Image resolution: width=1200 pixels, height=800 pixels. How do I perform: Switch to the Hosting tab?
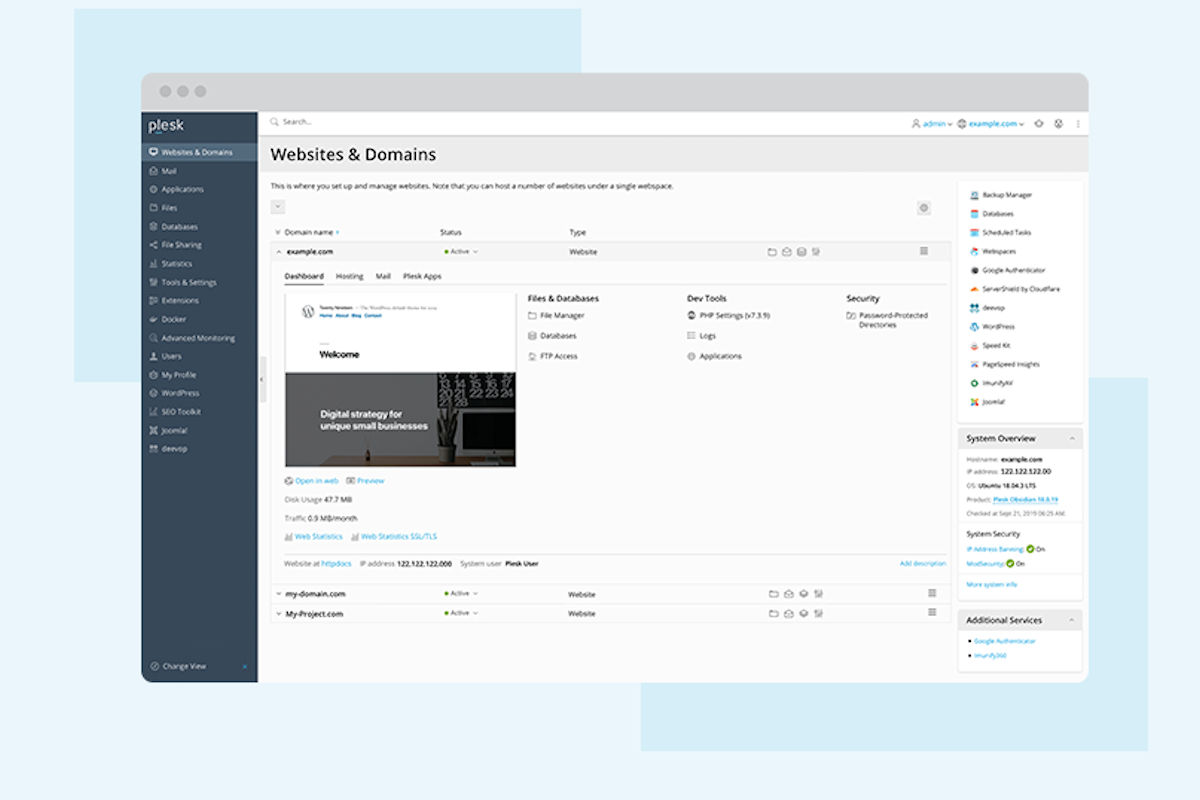click(349, 276)
